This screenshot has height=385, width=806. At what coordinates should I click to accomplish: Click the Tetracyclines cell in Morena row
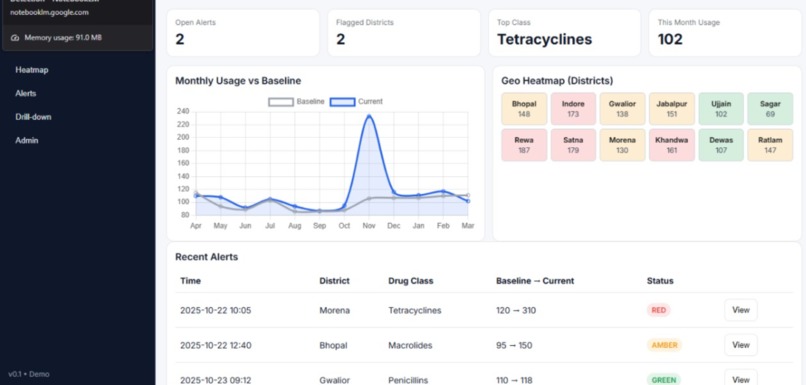coord(414,310)
